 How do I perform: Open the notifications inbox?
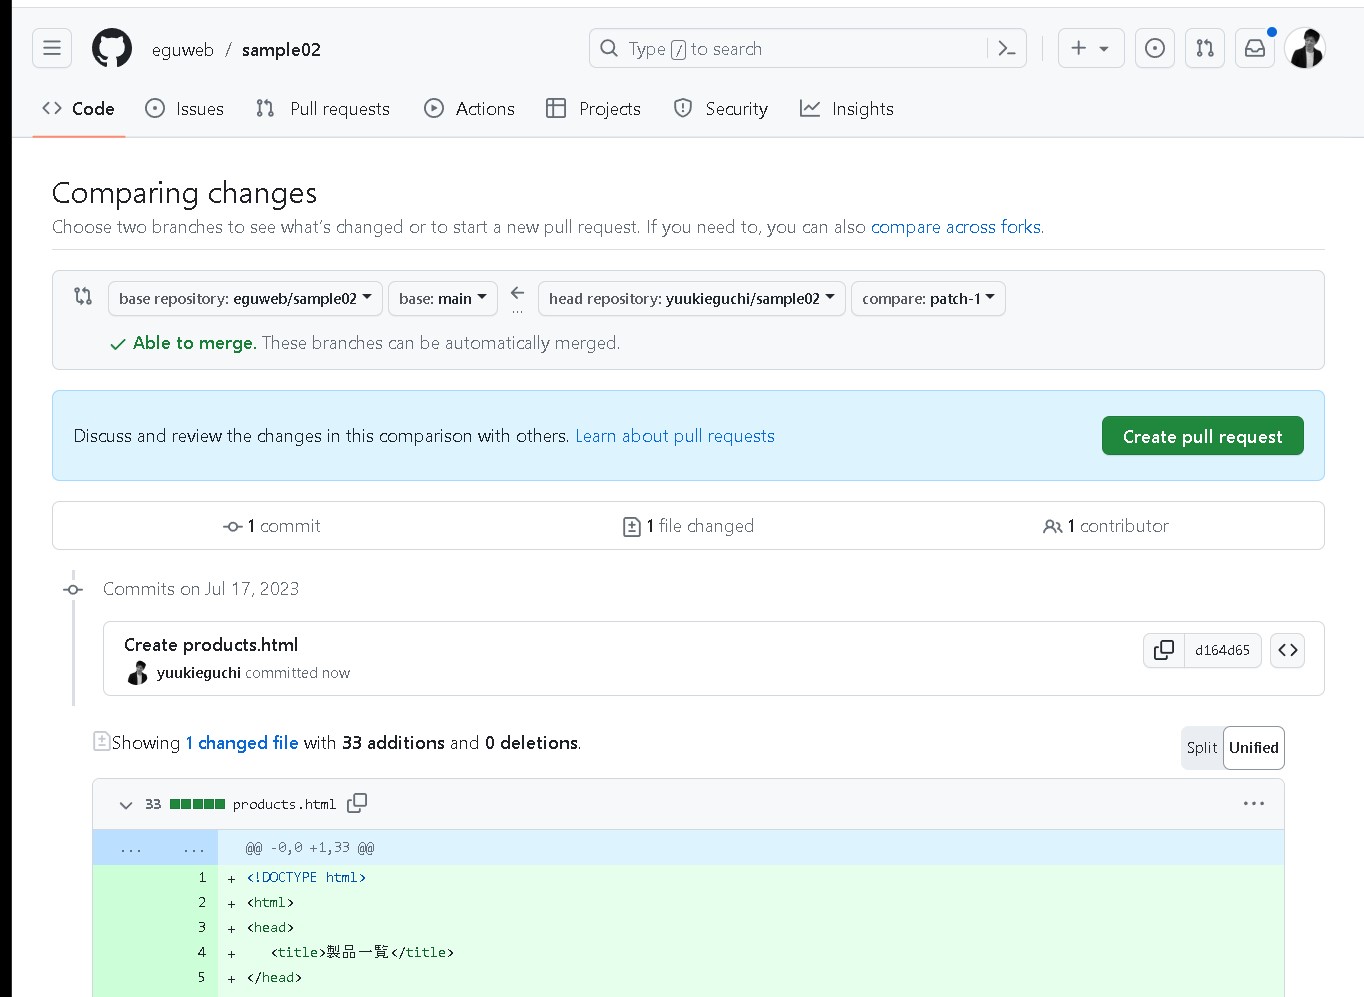point(1254,47)
